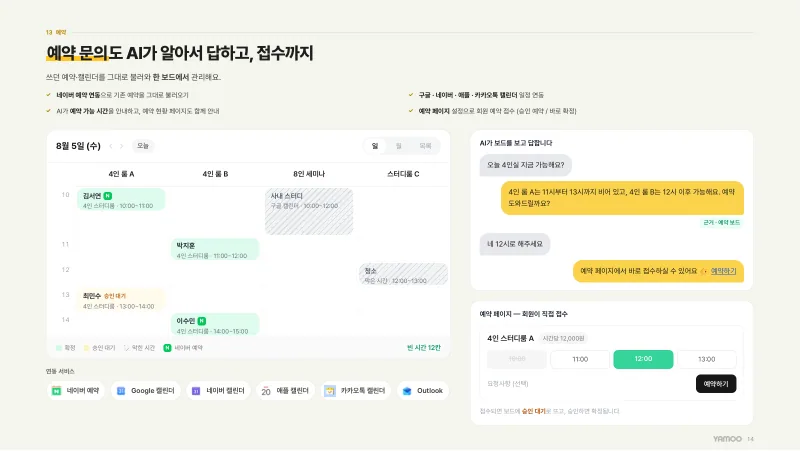Go to the next day with right chevron
Viewport: 800px width, 451px height.
pyautogui.click(x=121, y=146)
